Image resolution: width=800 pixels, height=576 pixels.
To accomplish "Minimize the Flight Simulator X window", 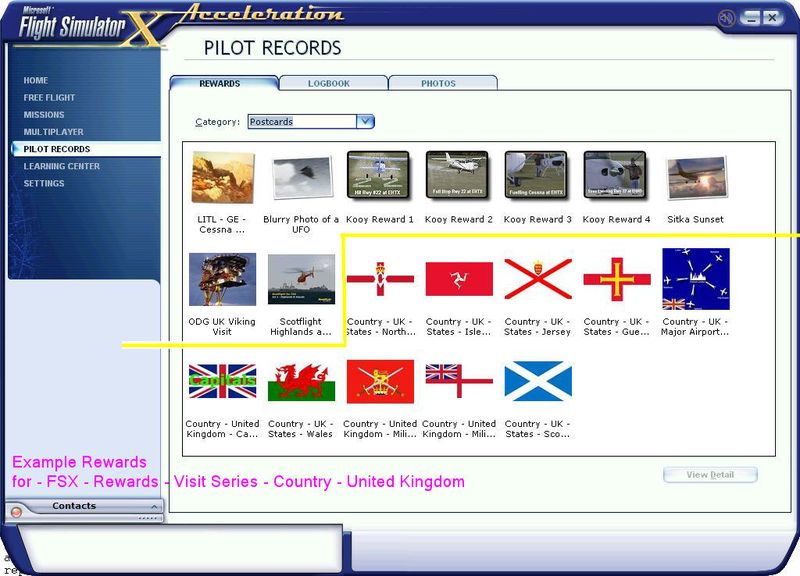I will click(750, 18).
